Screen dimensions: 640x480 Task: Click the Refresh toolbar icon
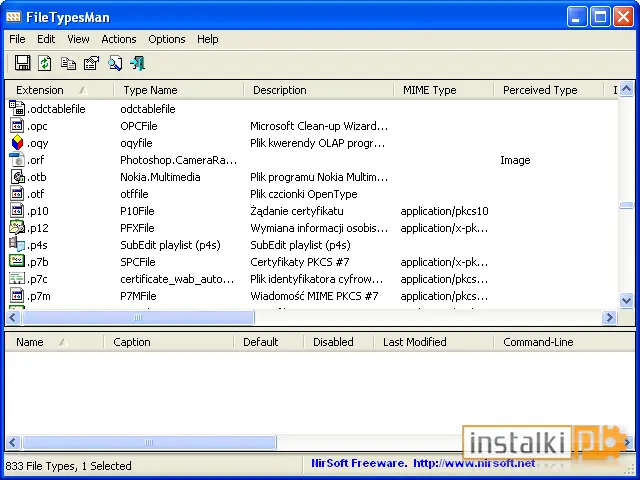click(44, 63)
